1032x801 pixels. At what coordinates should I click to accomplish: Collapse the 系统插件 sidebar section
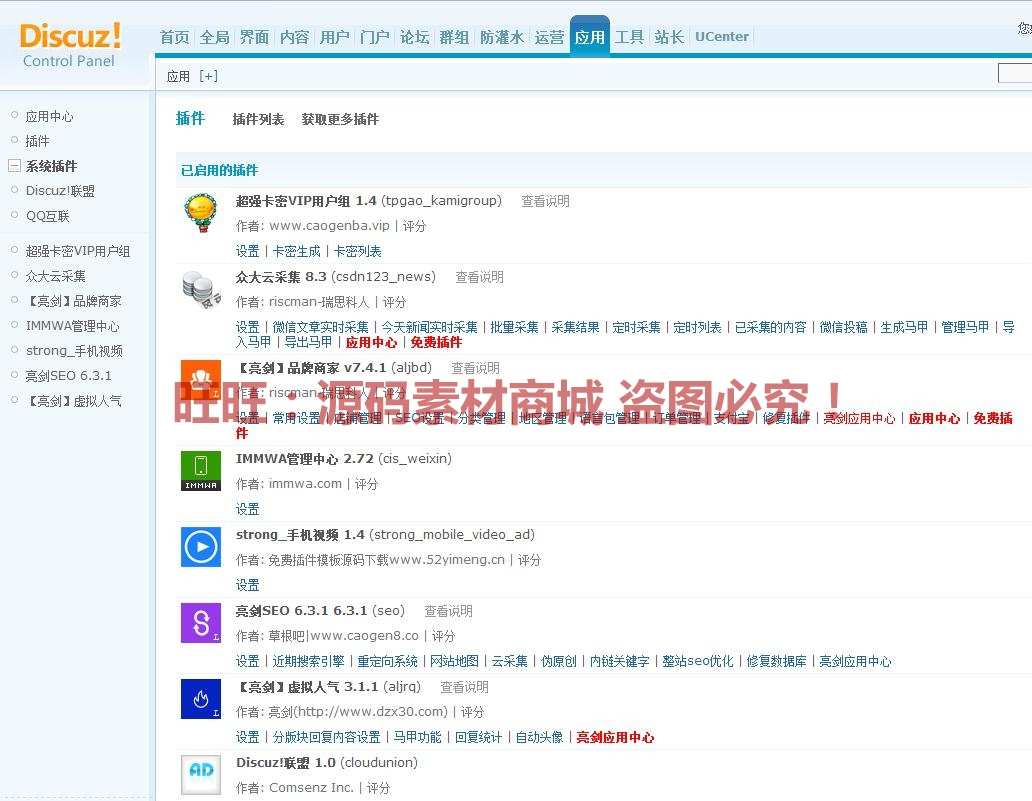(14, 166)
